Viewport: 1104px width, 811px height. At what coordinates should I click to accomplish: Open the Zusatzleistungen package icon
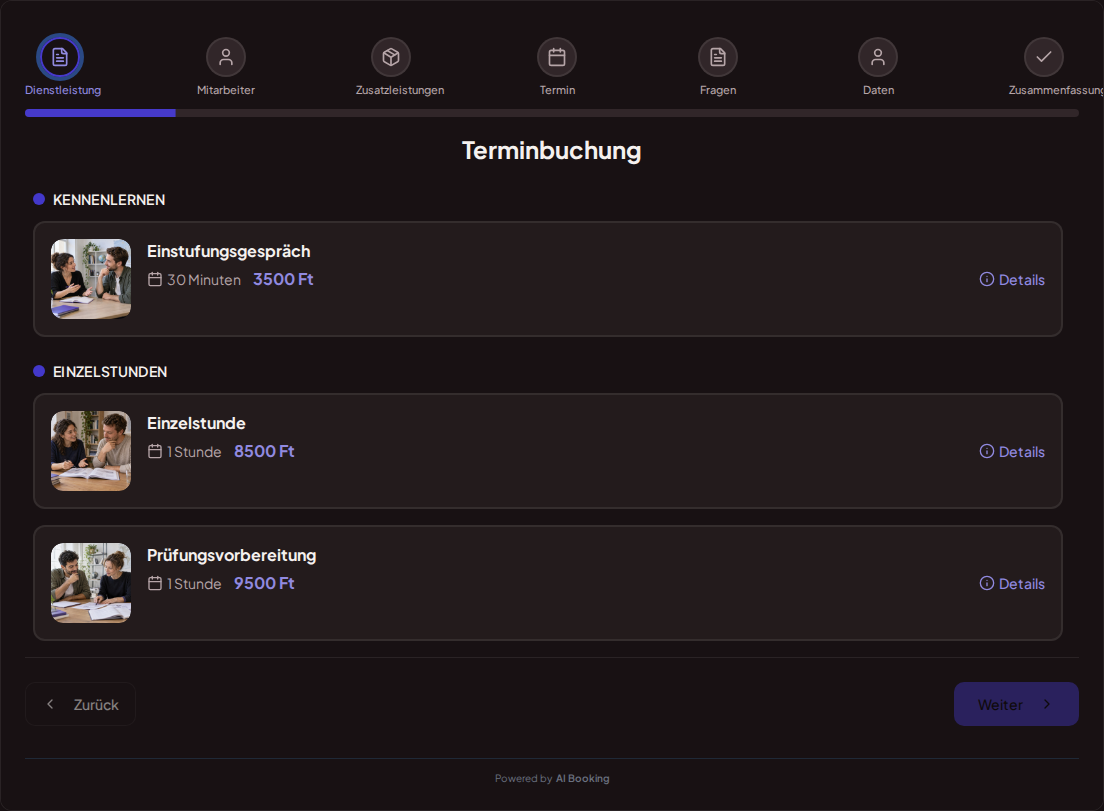click(391, 57)
